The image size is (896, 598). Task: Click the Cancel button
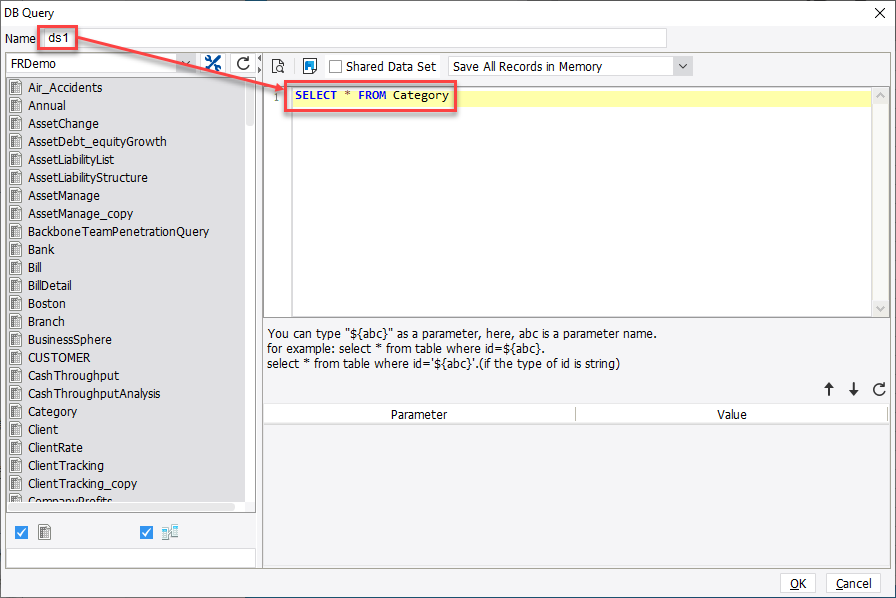853,583
